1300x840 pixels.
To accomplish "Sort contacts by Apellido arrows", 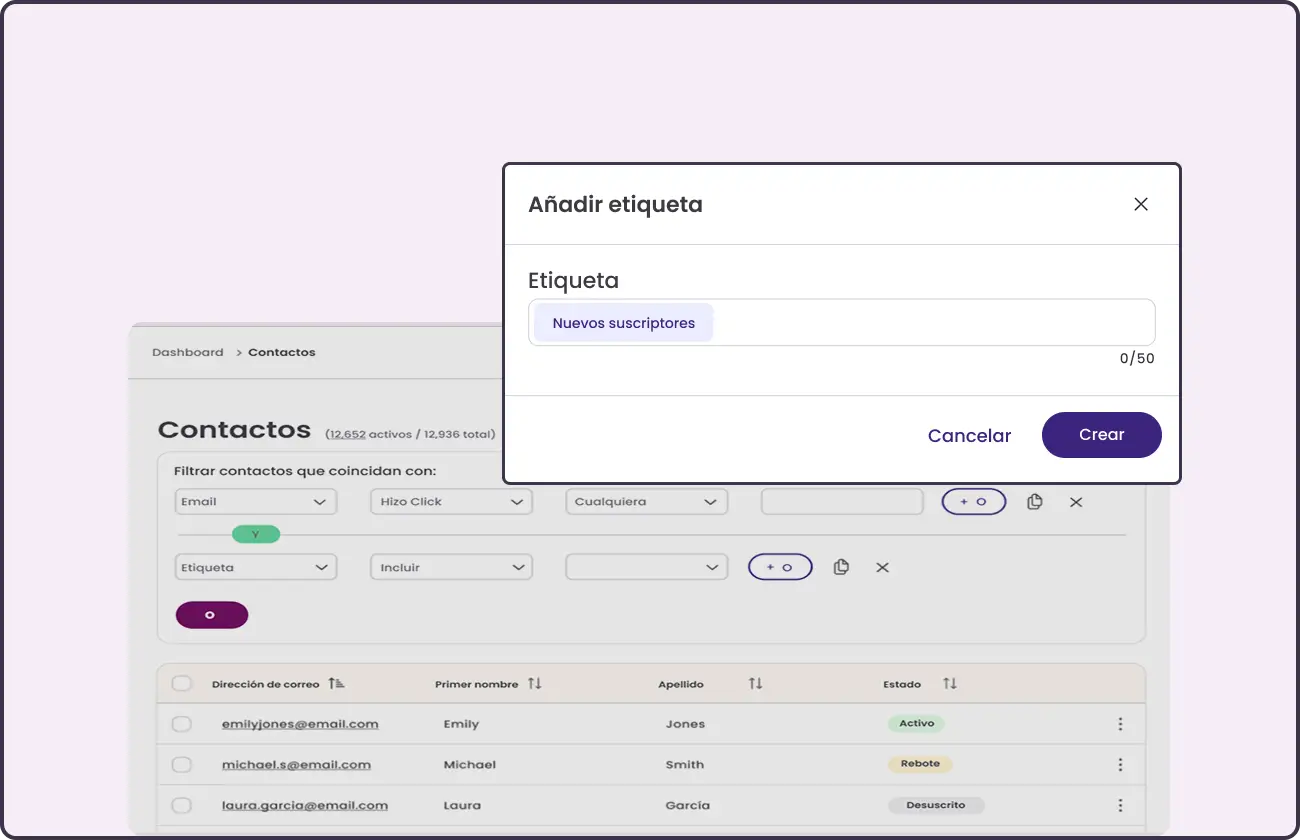I will tap(755, 684).
